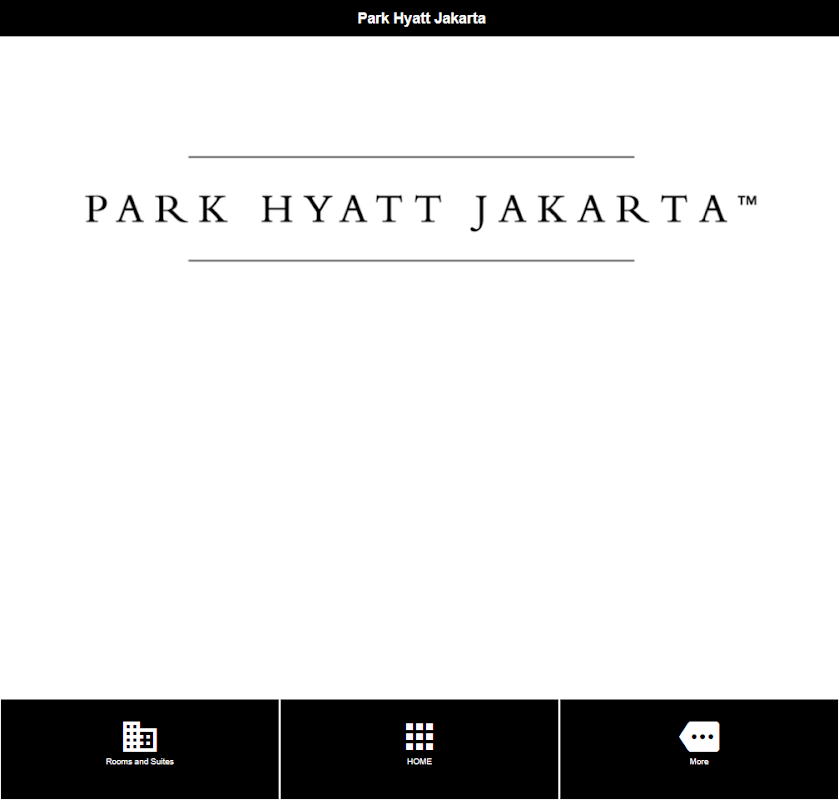Open the Rooms and Suites building icon
The width and height of the screenshot is (839, 800).
tap(140, 736)
